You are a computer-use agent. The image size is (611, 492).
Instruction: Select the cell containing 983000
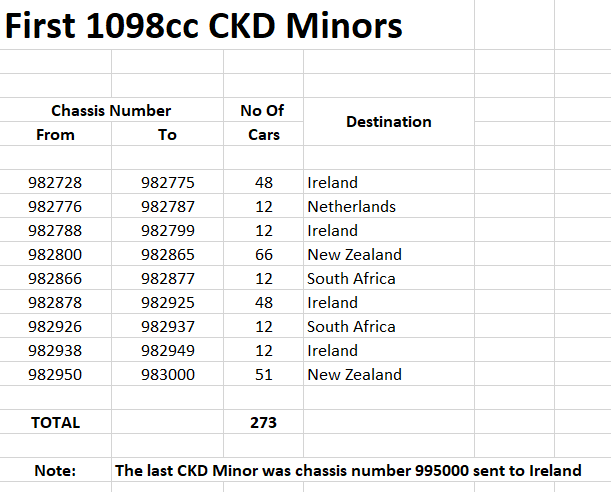coord(168,374)
